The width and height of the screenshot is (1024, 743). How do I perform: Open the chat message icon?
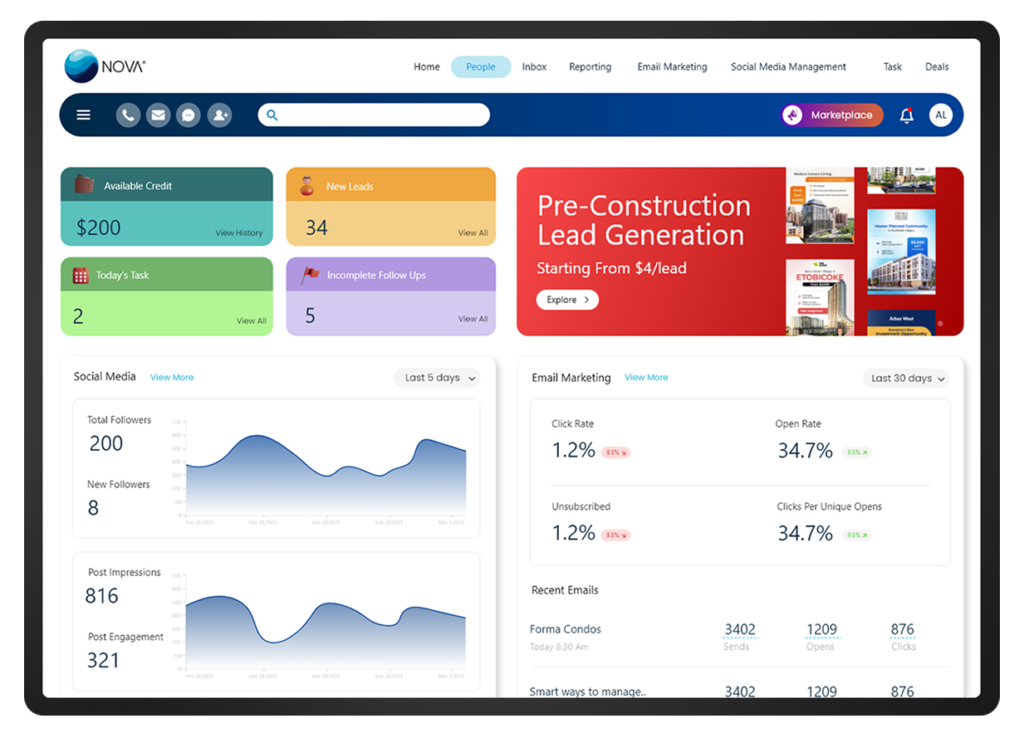(x=188, y=115)
